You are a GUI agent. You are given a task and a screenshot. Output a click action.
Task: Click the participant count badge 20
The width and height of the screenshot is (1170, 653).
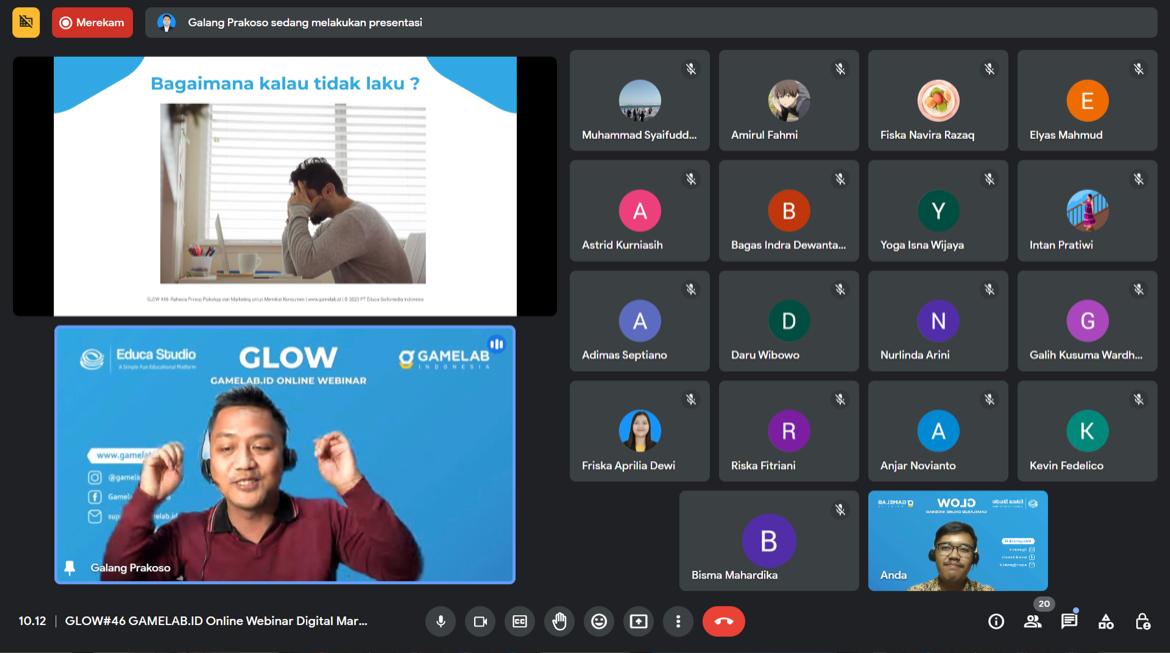[x=1044, y=604]
